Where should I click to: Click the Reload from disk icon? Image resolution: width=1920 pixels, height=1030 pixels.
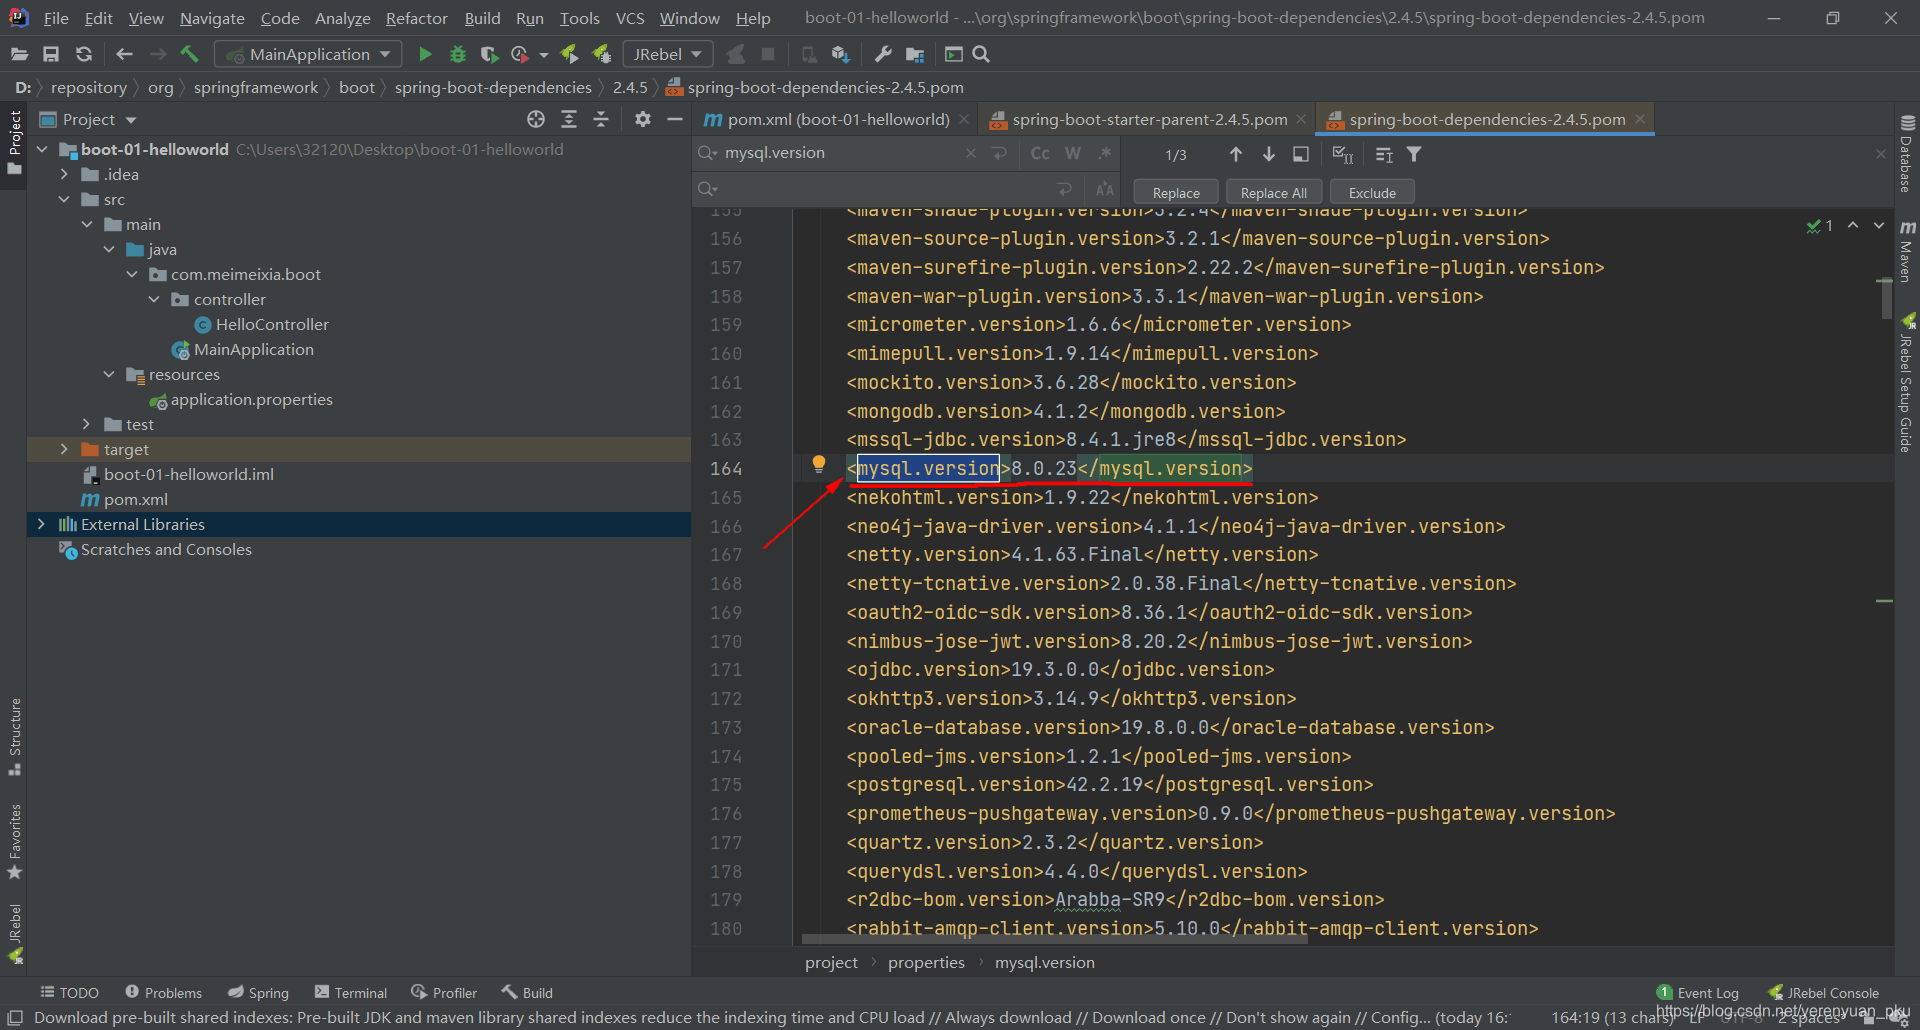84,54
